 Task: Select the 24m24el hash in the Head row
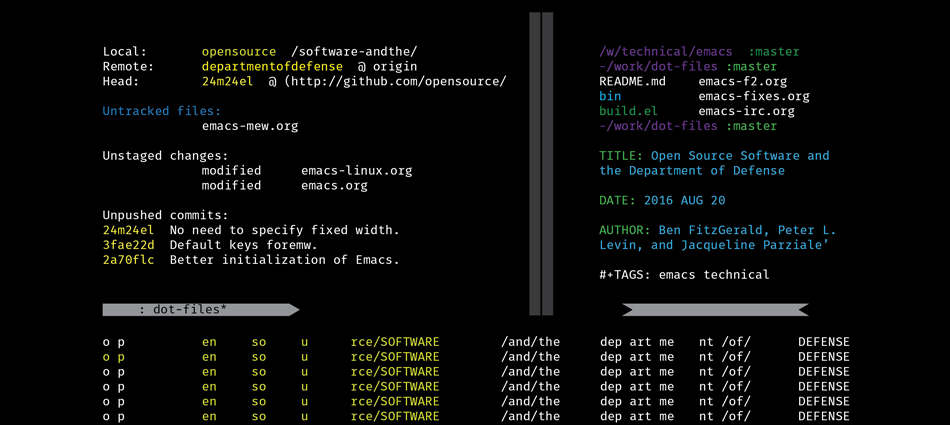point(227,82)
